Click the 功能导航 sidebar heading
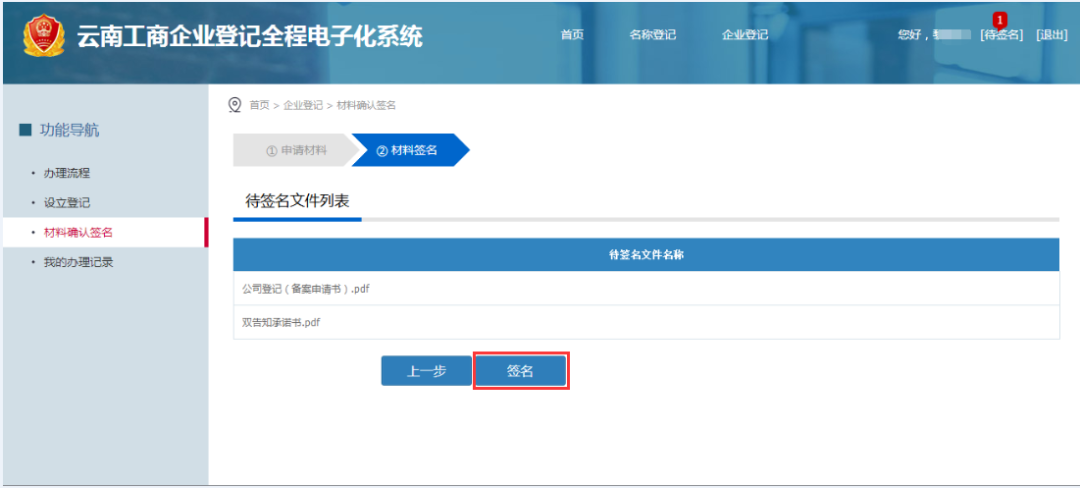 69,130
